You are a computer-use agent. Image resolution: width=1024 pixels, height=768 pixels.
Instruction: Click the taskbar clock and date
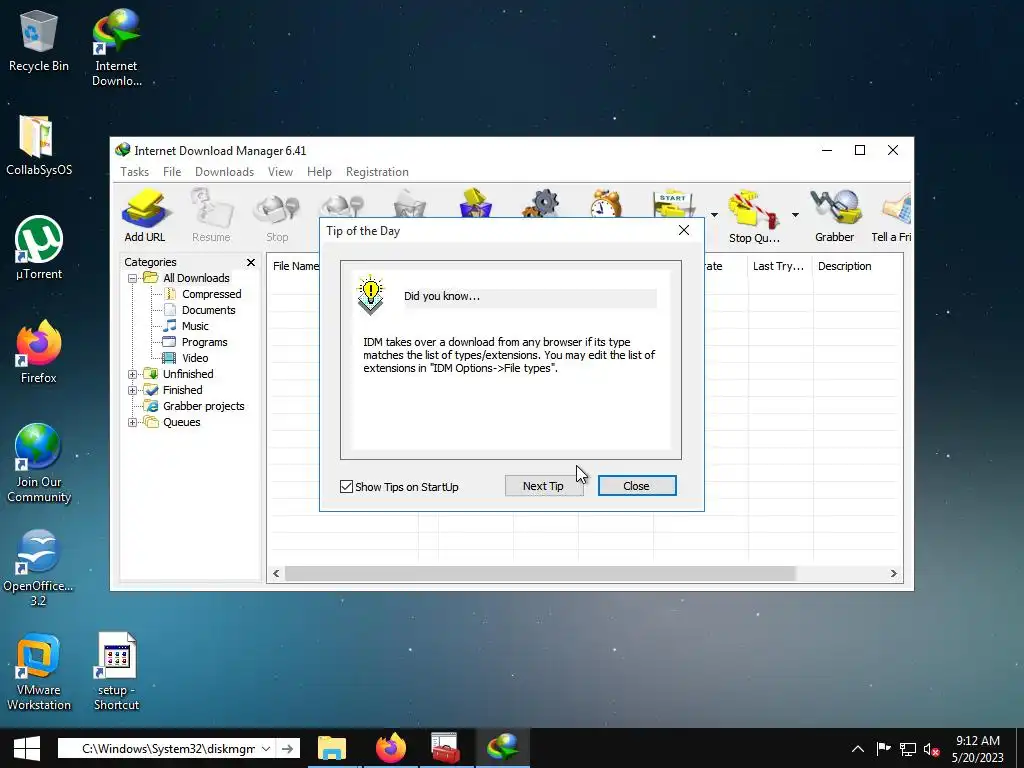[x=978, y=749]
